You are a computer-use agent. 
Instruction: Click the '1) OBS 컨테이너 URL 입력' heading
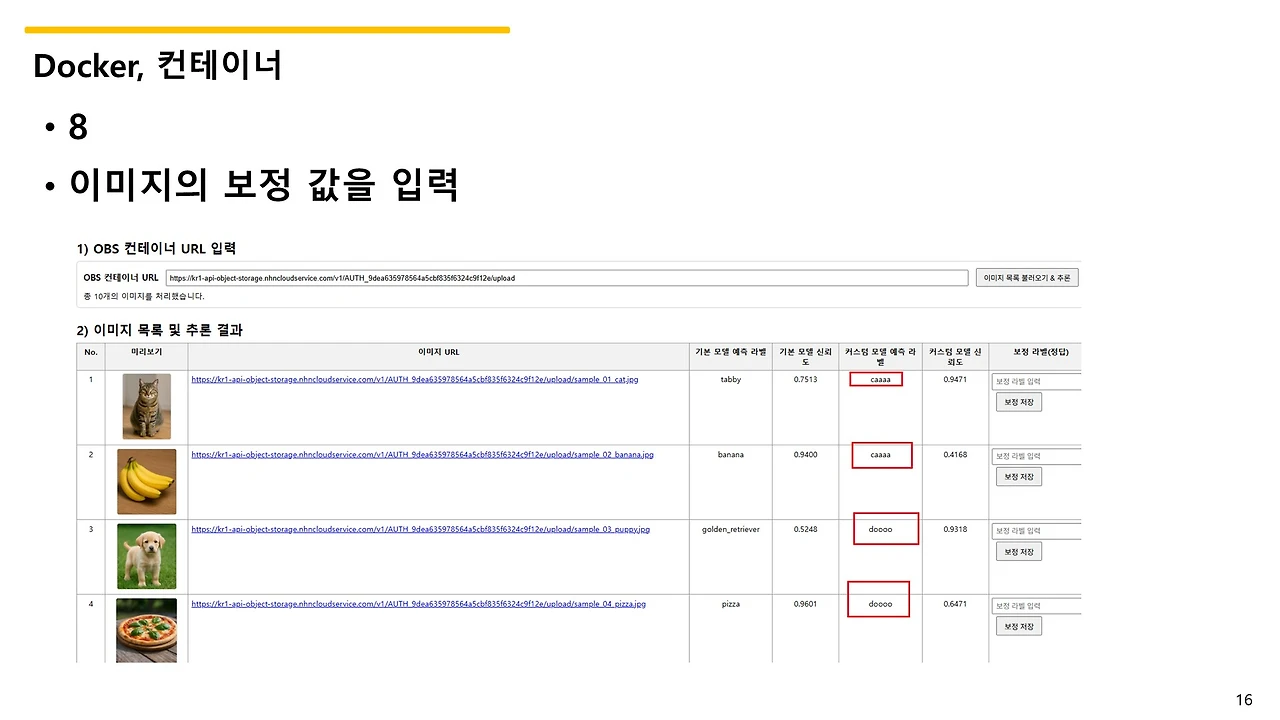(x=157, y=248)
